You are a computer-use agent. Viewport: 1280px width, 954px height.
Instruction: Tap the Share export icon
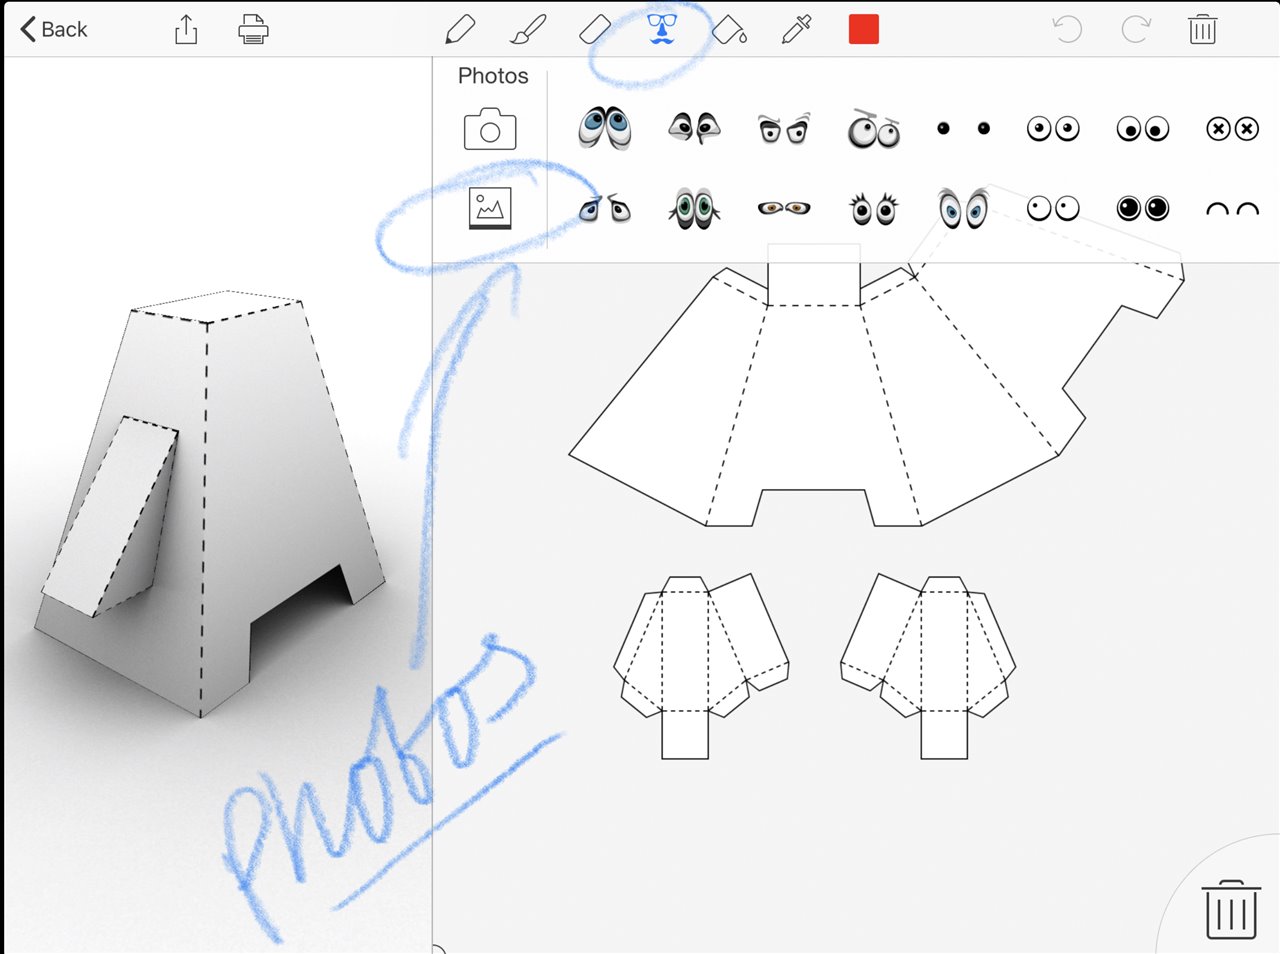[x=186, y=30]
